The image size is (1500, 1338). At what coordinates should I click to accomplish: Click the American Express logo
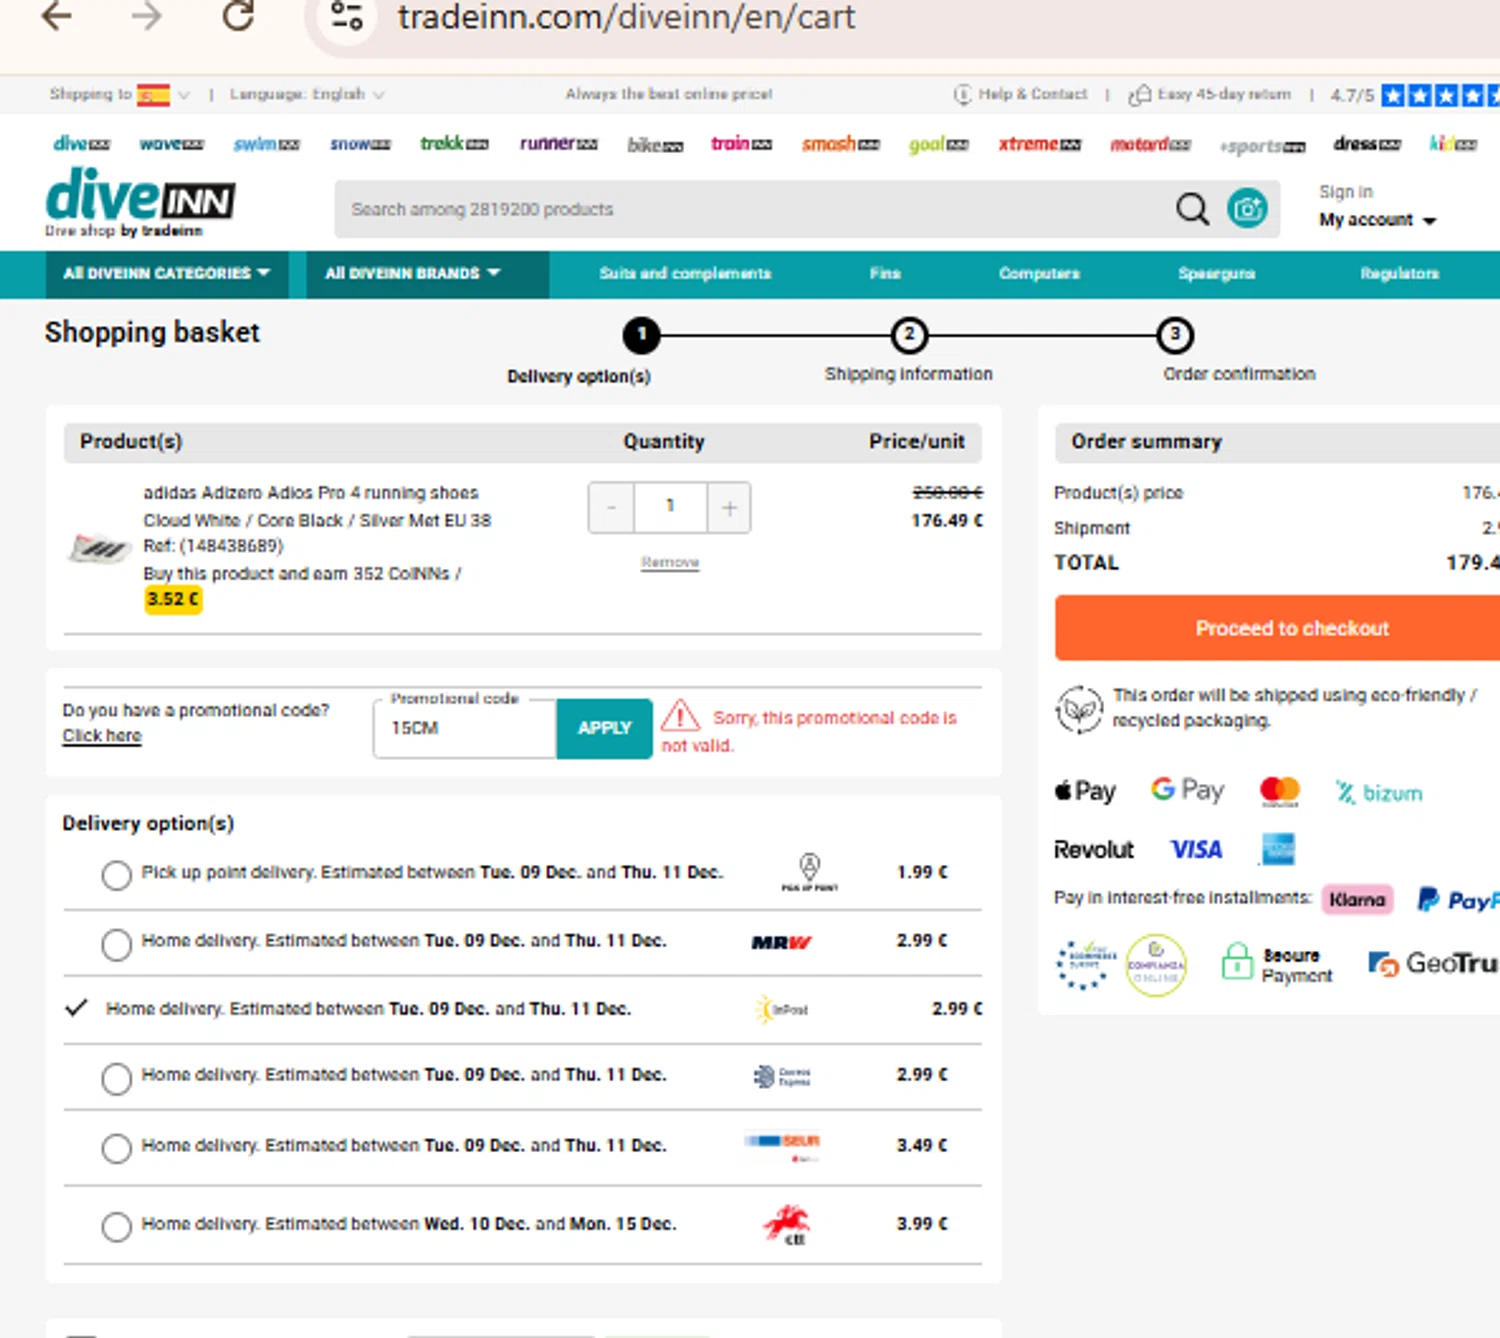(1278, 850)
